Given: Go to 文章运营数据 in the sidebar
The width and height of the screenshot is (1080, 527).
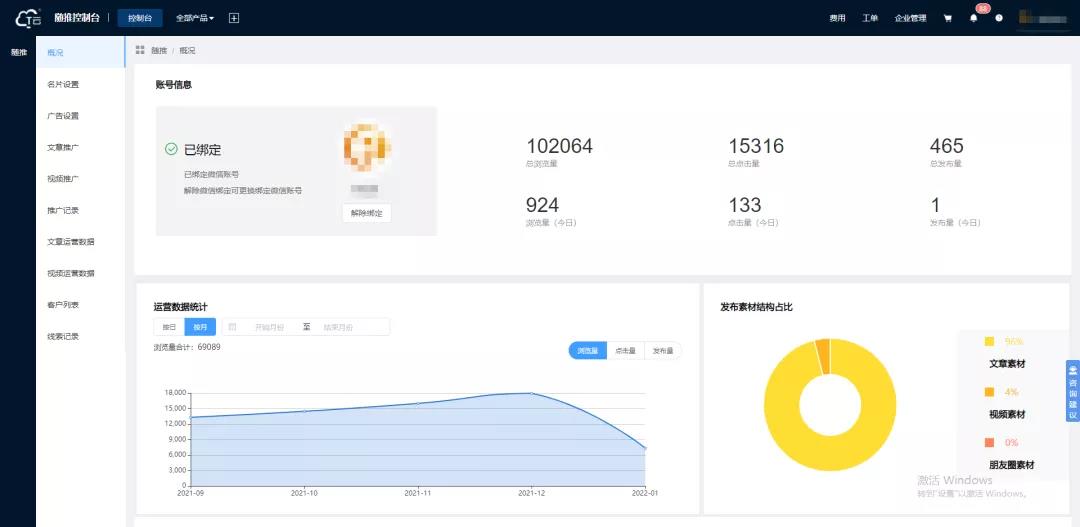Looking at the screenshot, I should 71,242.
